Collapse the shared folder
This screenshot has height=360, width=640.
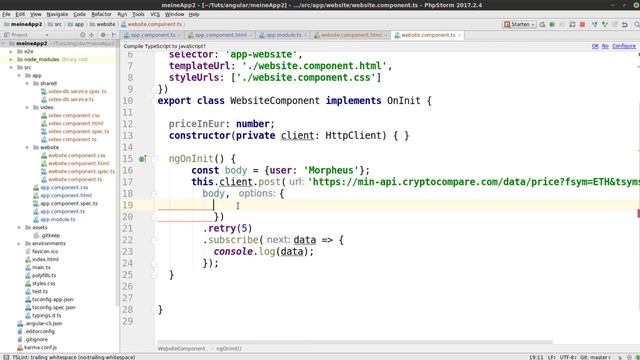(x=27, y=83)
